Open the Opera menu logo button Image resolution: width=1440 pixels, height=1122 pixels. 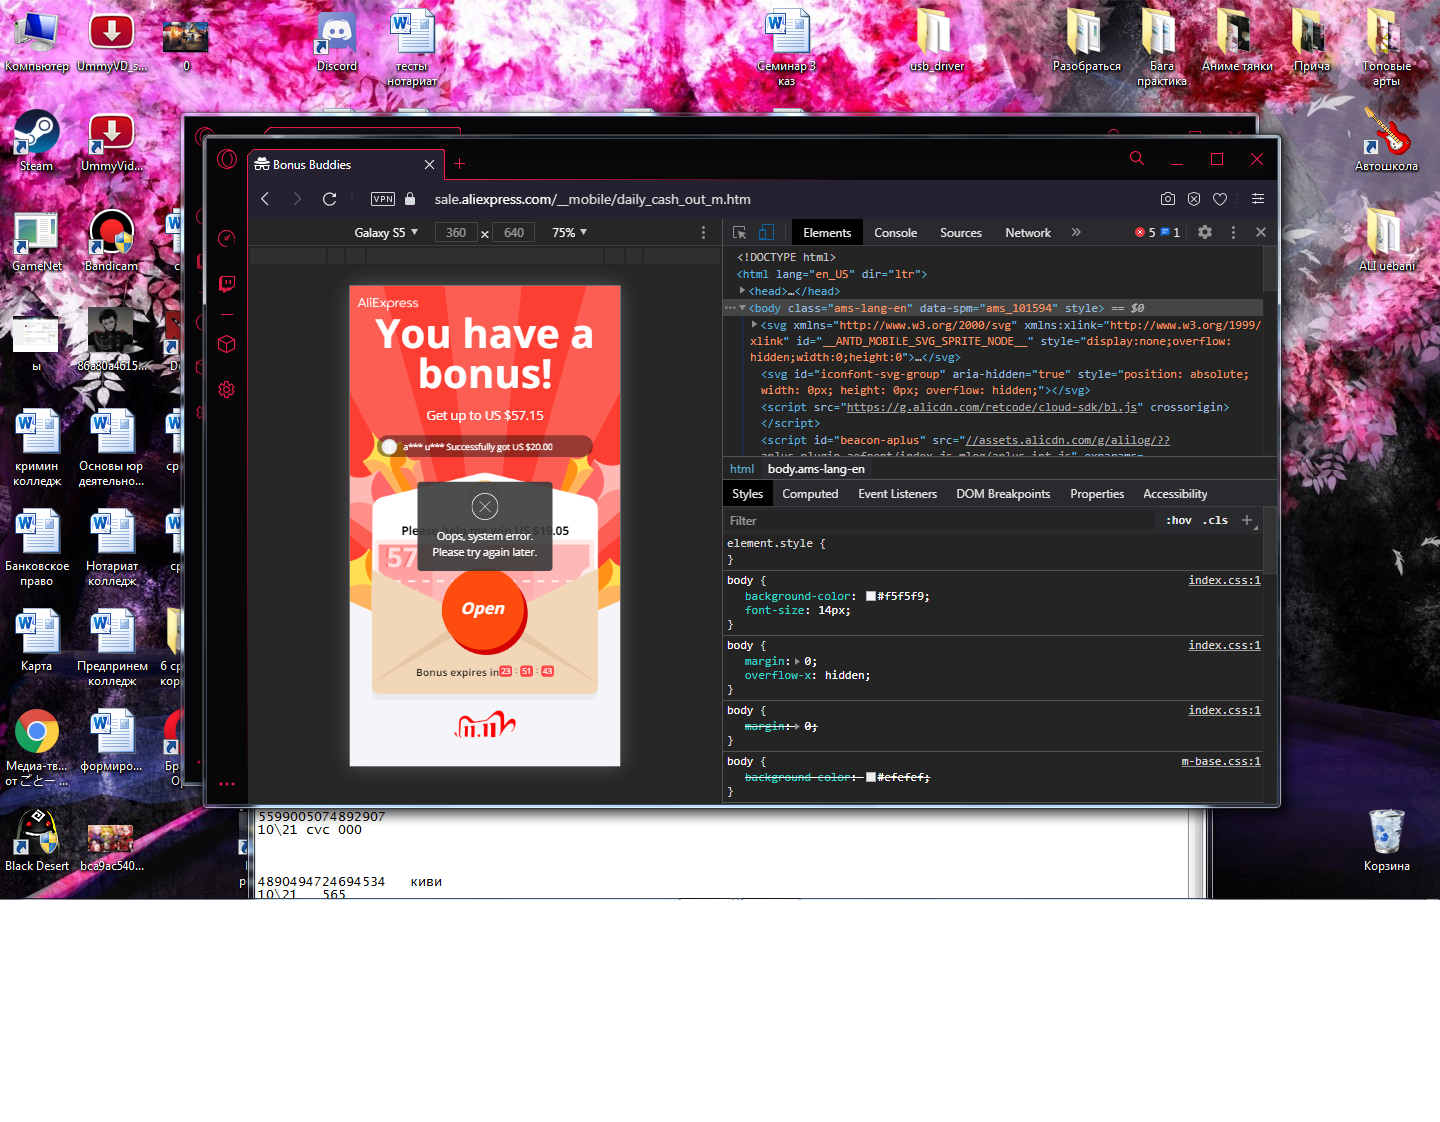click(x=227, y=159)
